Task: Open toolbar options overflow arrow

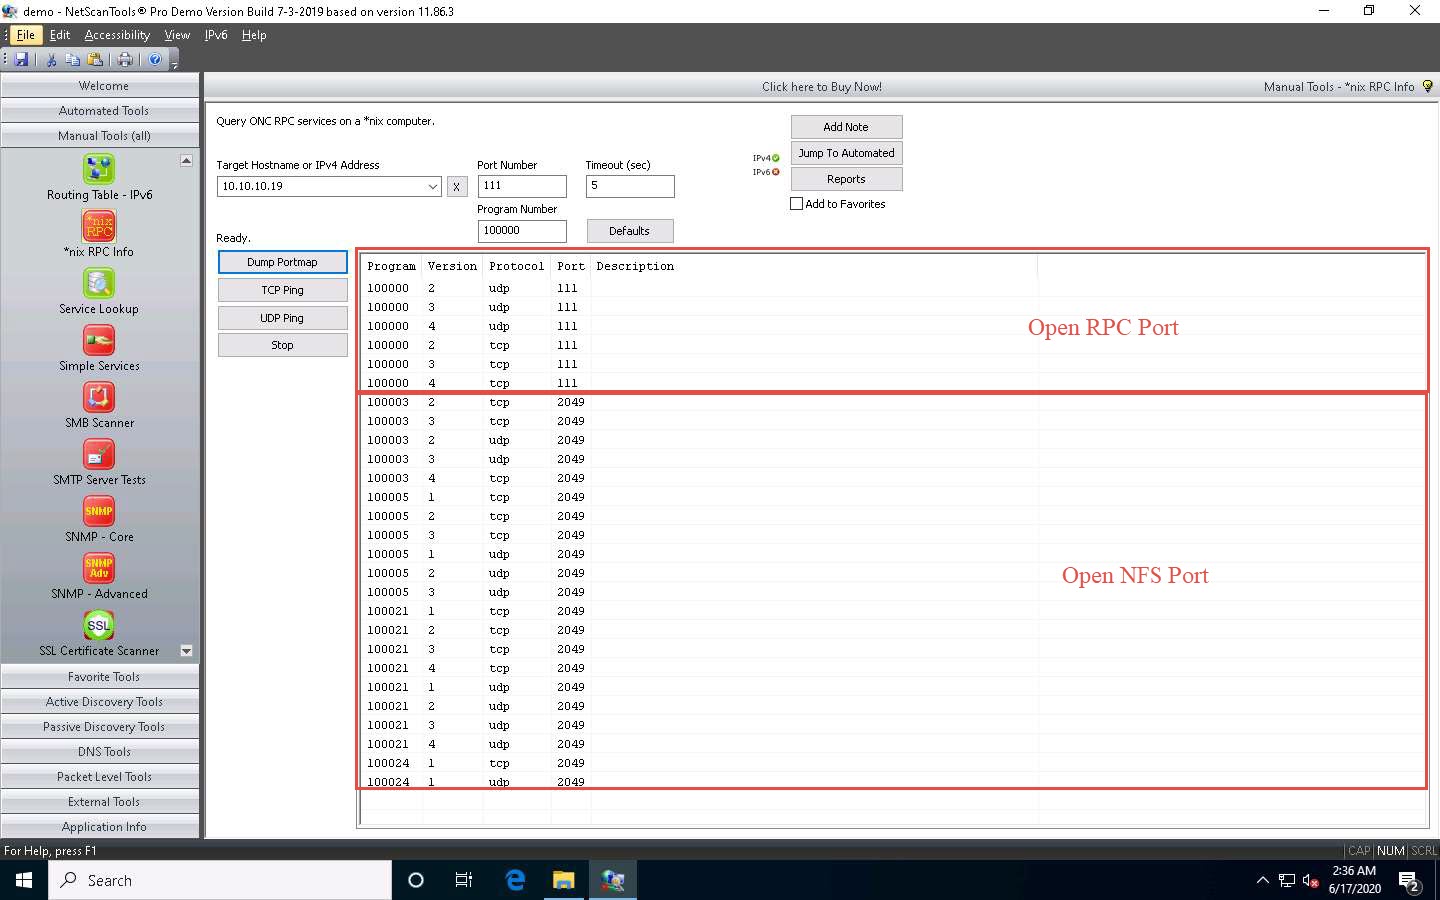Action: (174, 63)
